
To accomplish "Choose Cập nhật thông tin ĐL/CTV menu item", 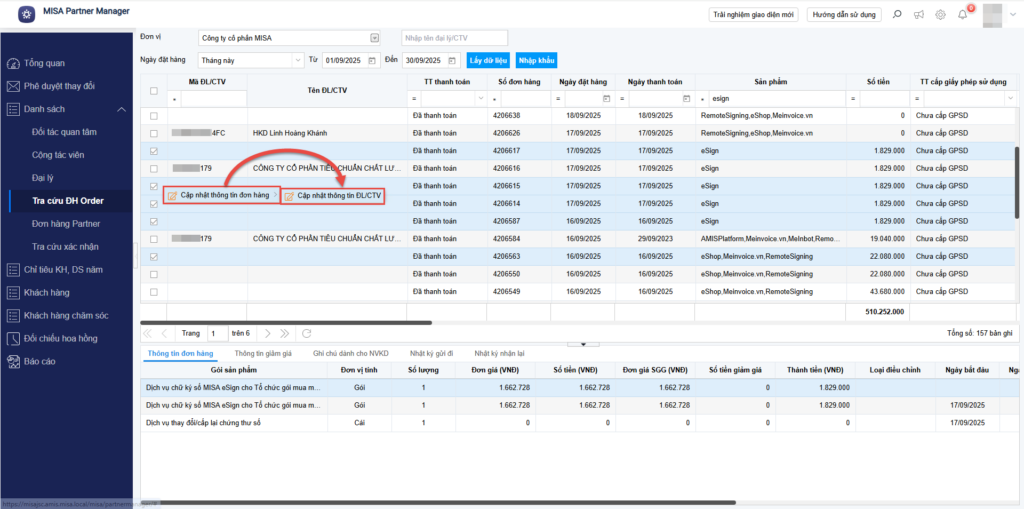I will click(x=332, y=196).
